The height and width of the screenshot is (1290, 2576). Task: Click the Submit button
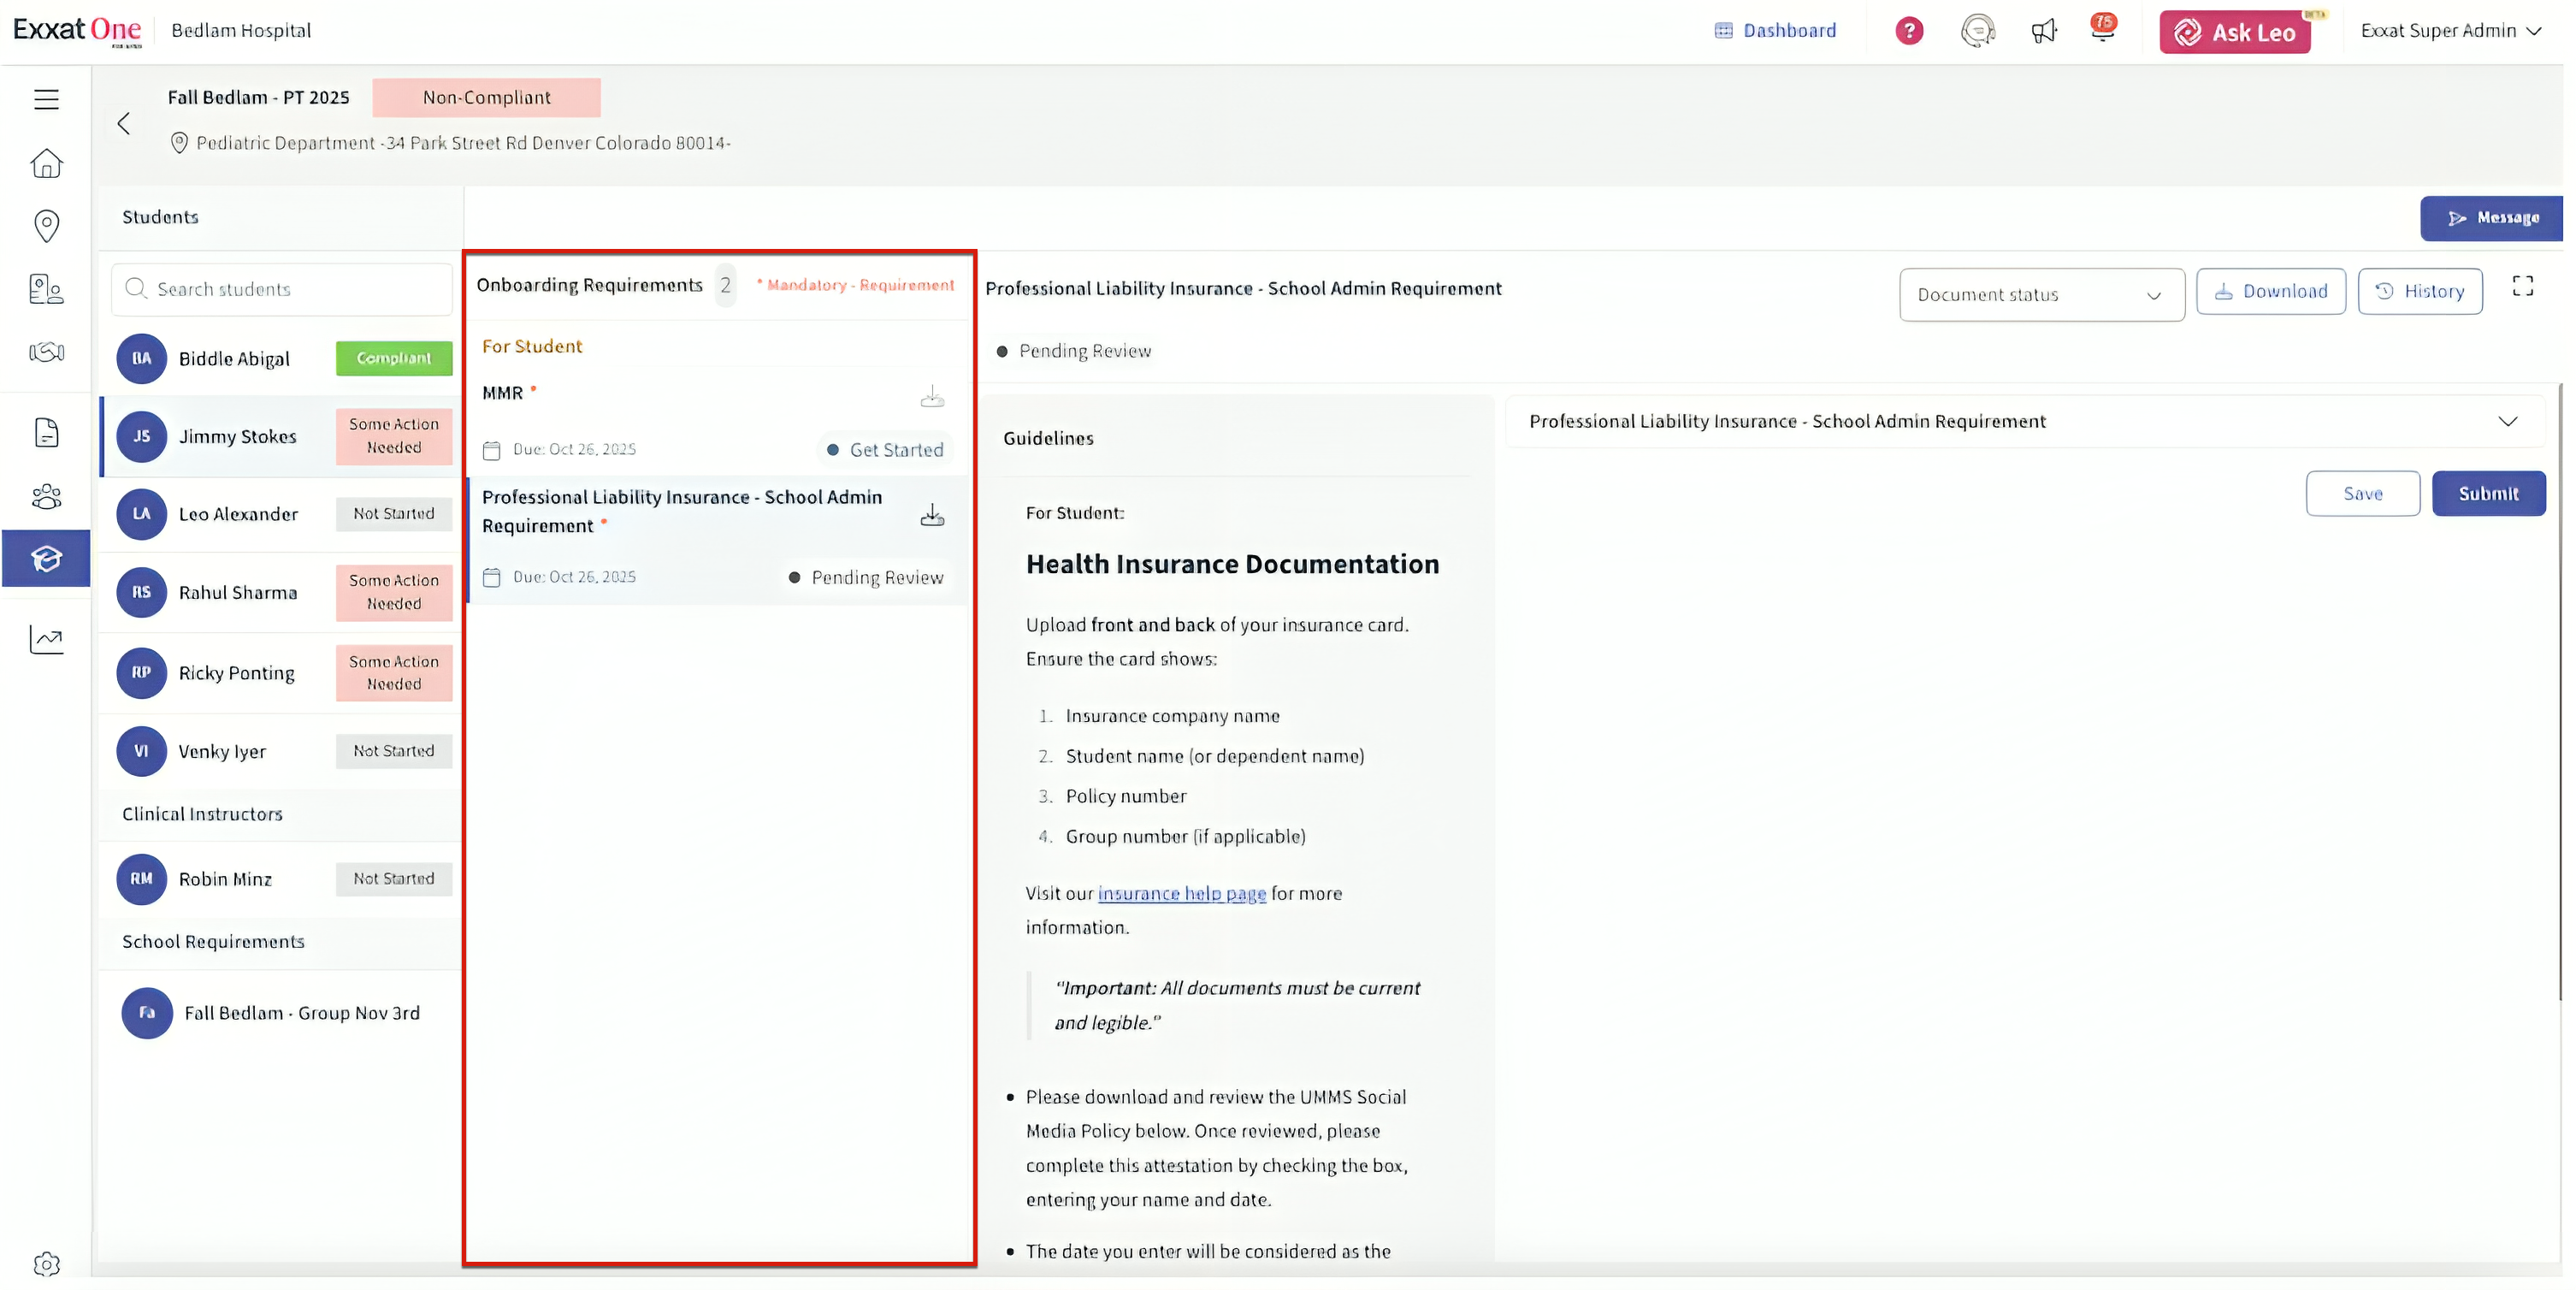click(2487, 493)
